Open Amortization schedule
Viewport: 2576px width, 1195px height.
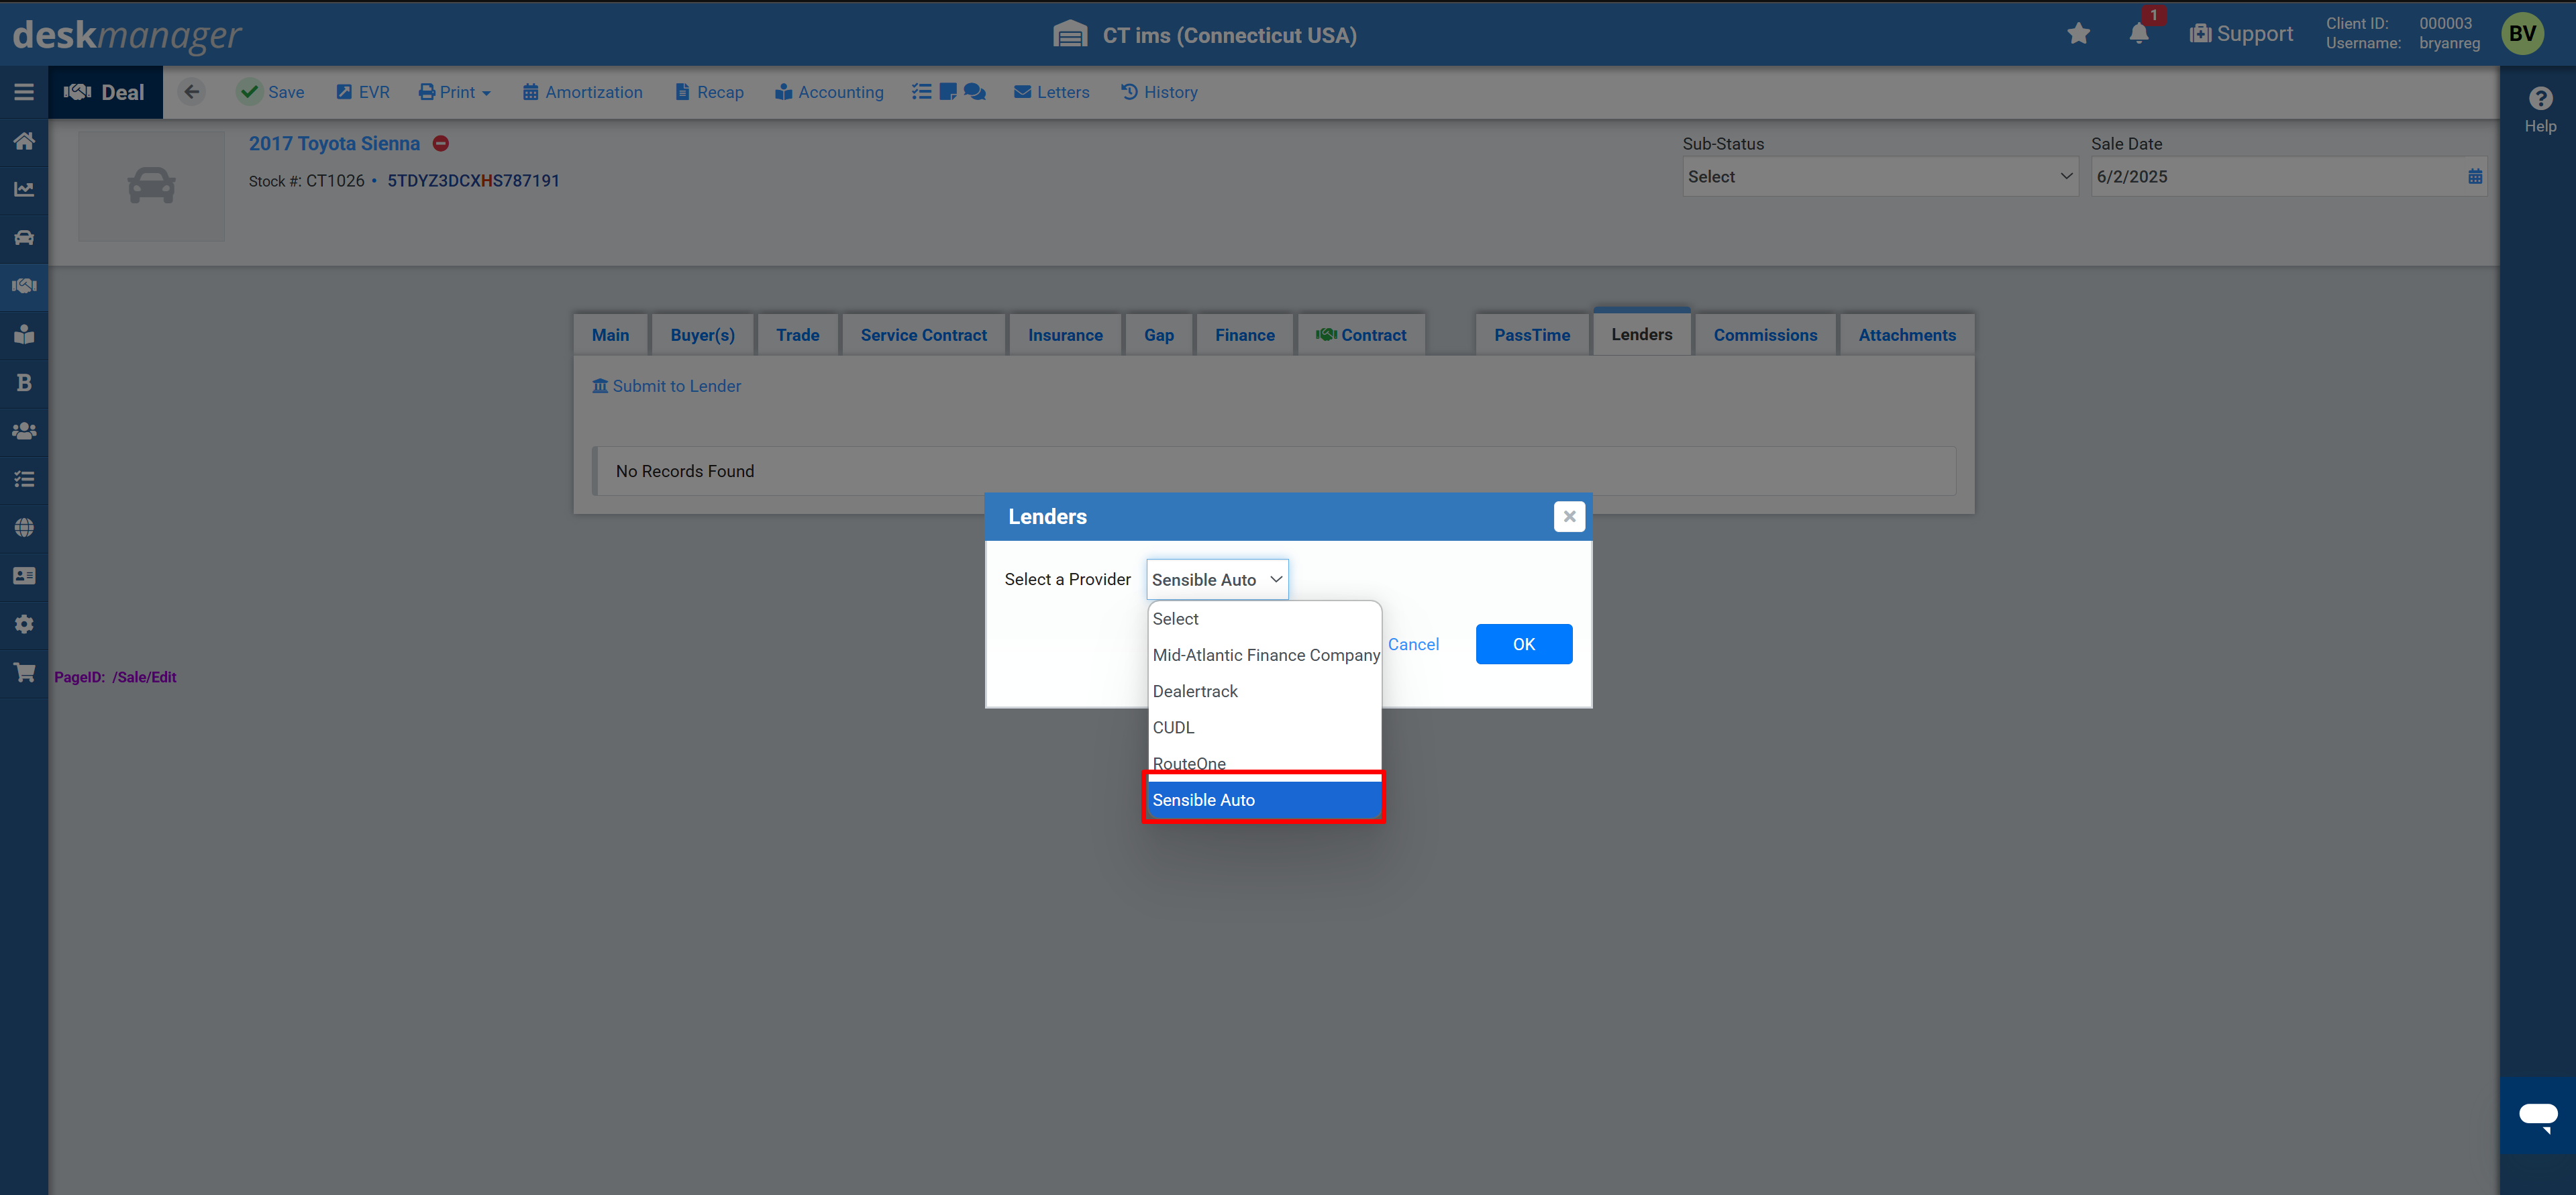tap(582, 92)
